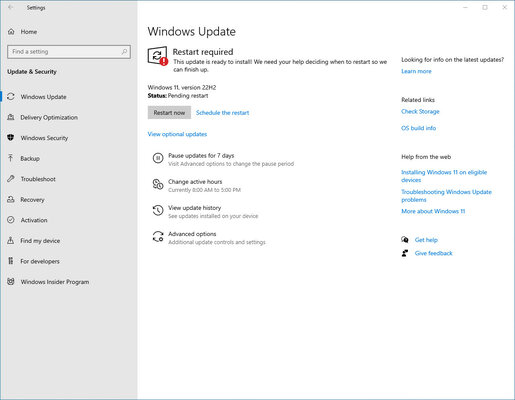Click the Home icon in sidebar
Image resolution: width=515 pixels, height=400 pixels.
(11, 32)
